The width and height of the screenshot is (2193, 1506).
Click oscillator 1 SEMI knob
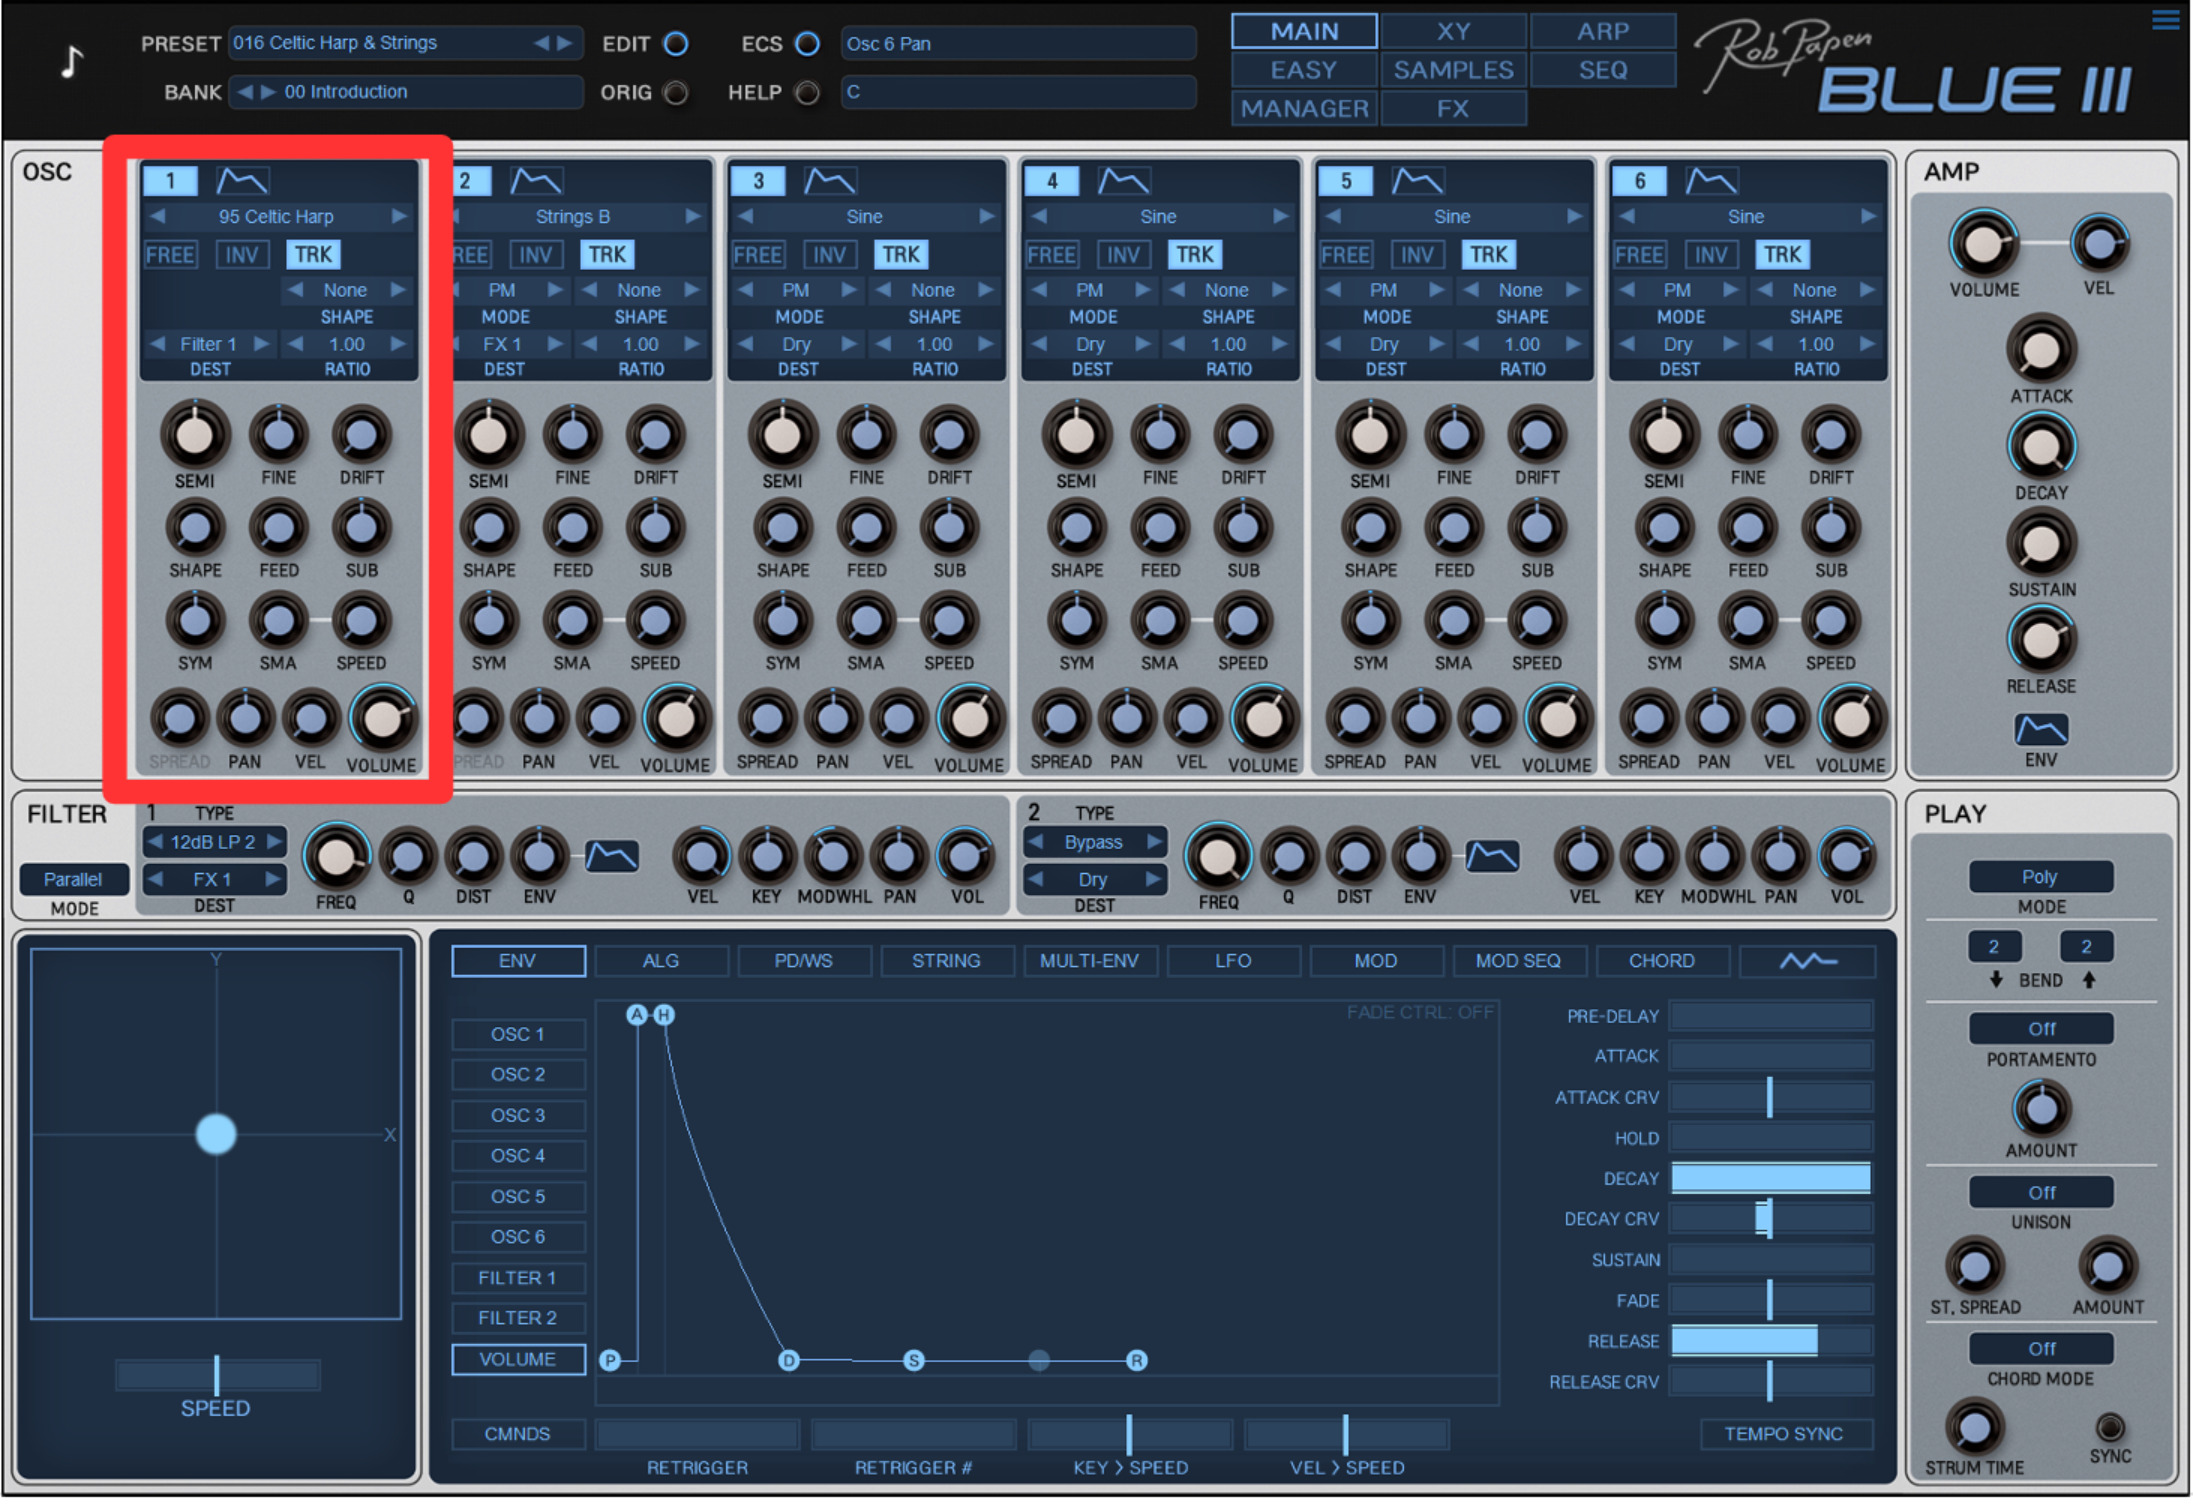195,435
